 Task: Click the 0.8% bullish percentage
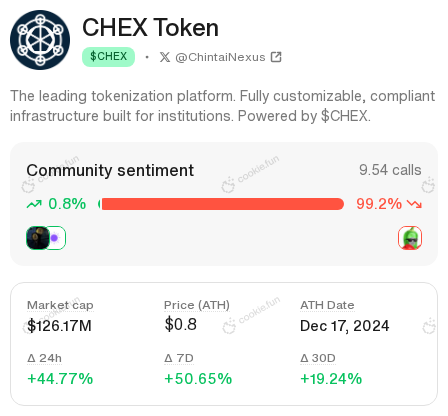pos(67,204)
